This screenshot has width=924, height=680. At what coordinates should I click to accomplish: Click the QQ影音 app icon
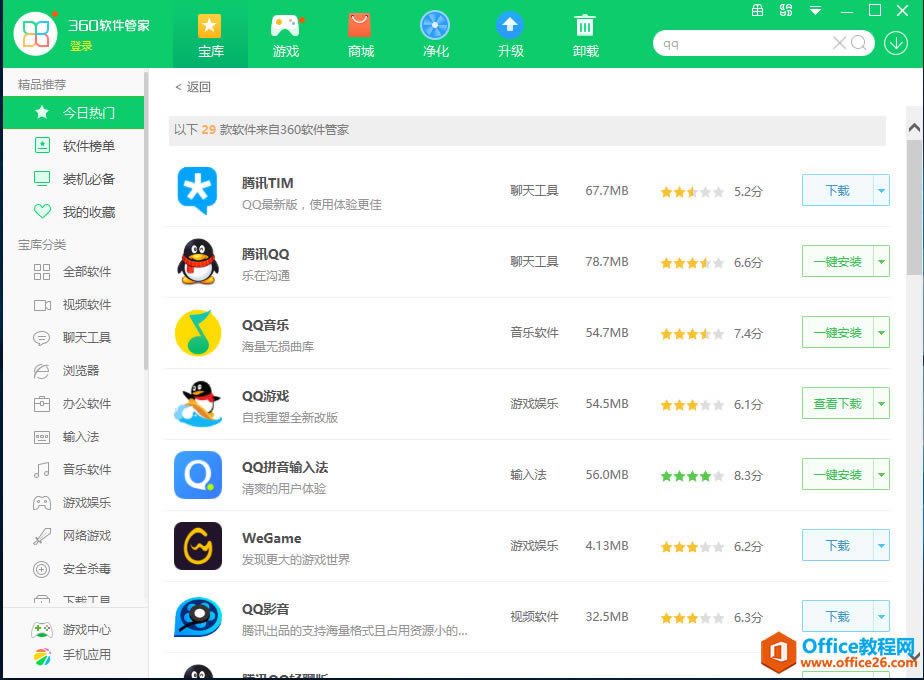198,617
